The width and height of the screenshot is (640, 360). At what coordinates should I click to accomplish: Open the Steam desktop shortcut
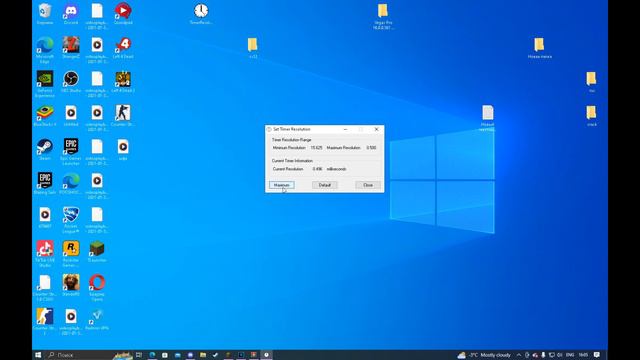pyautogui.click(x=45, y=149)
